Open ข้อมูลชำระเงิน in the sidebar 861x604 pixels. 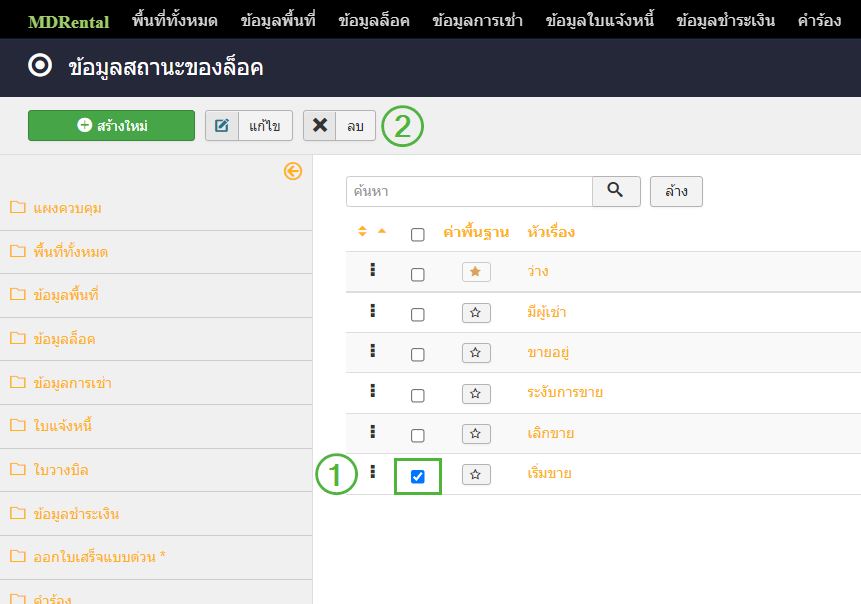pyautogui.click(x=76, y=514)
